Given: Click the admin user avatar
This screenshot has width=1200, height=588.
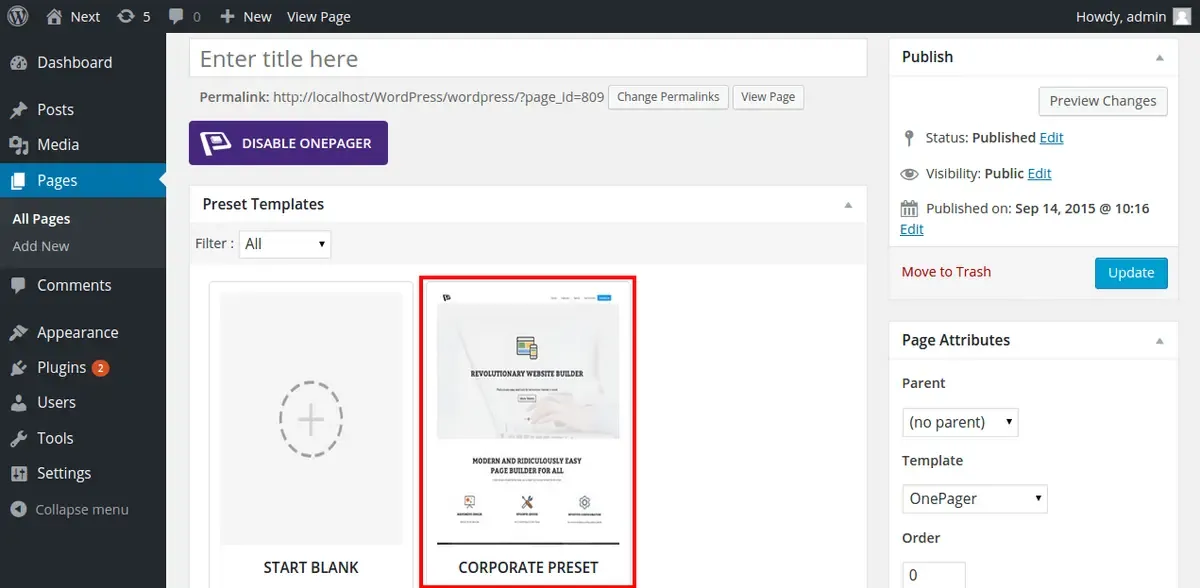Looking at the screenshot, I should pyautogui.click(x=1182, y=16).
